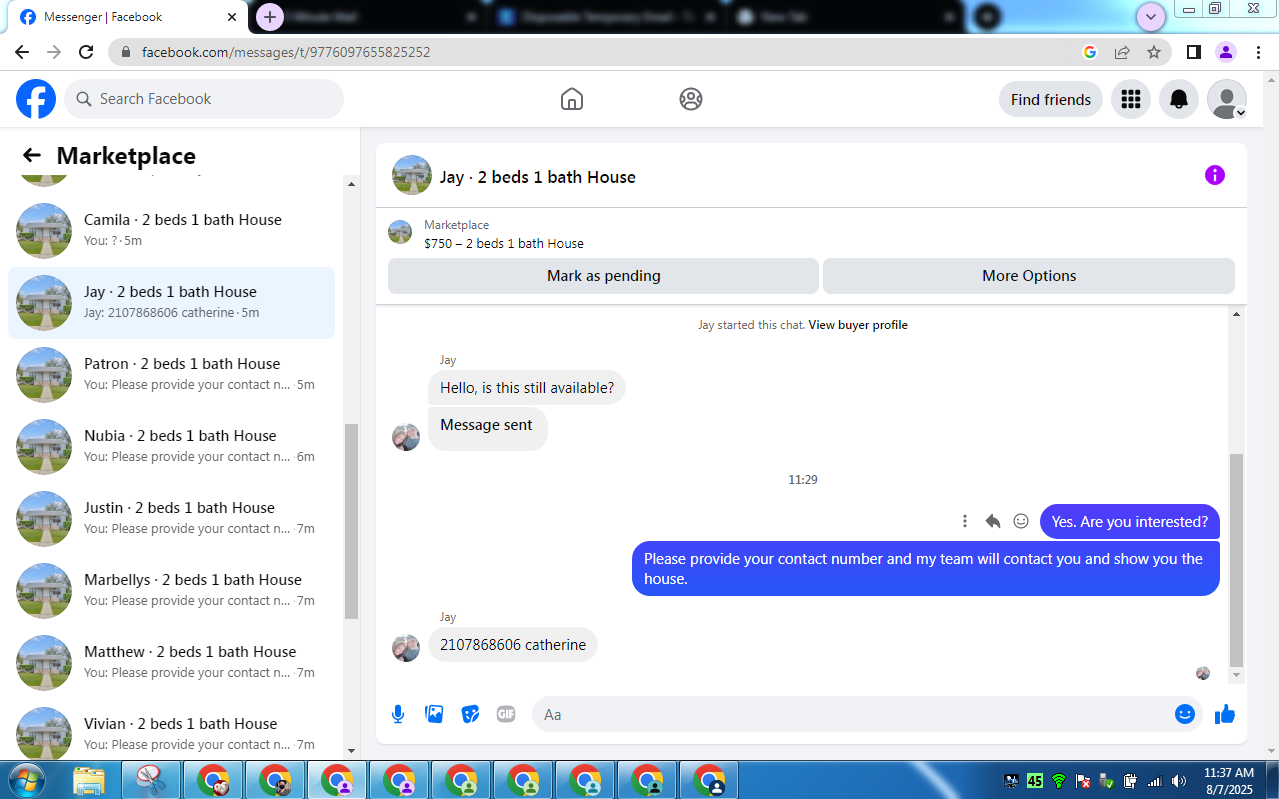Image resolution: width=1279 pixels, height=799 pixels.
Task: Go back from the Marketplace list
Action: [x=32, y=155]
